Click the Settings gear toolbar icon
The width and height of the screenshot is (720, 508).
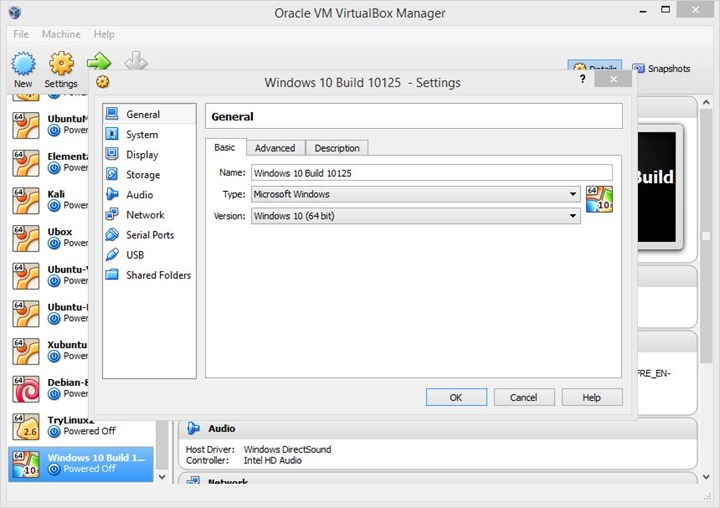pos(61,64)
